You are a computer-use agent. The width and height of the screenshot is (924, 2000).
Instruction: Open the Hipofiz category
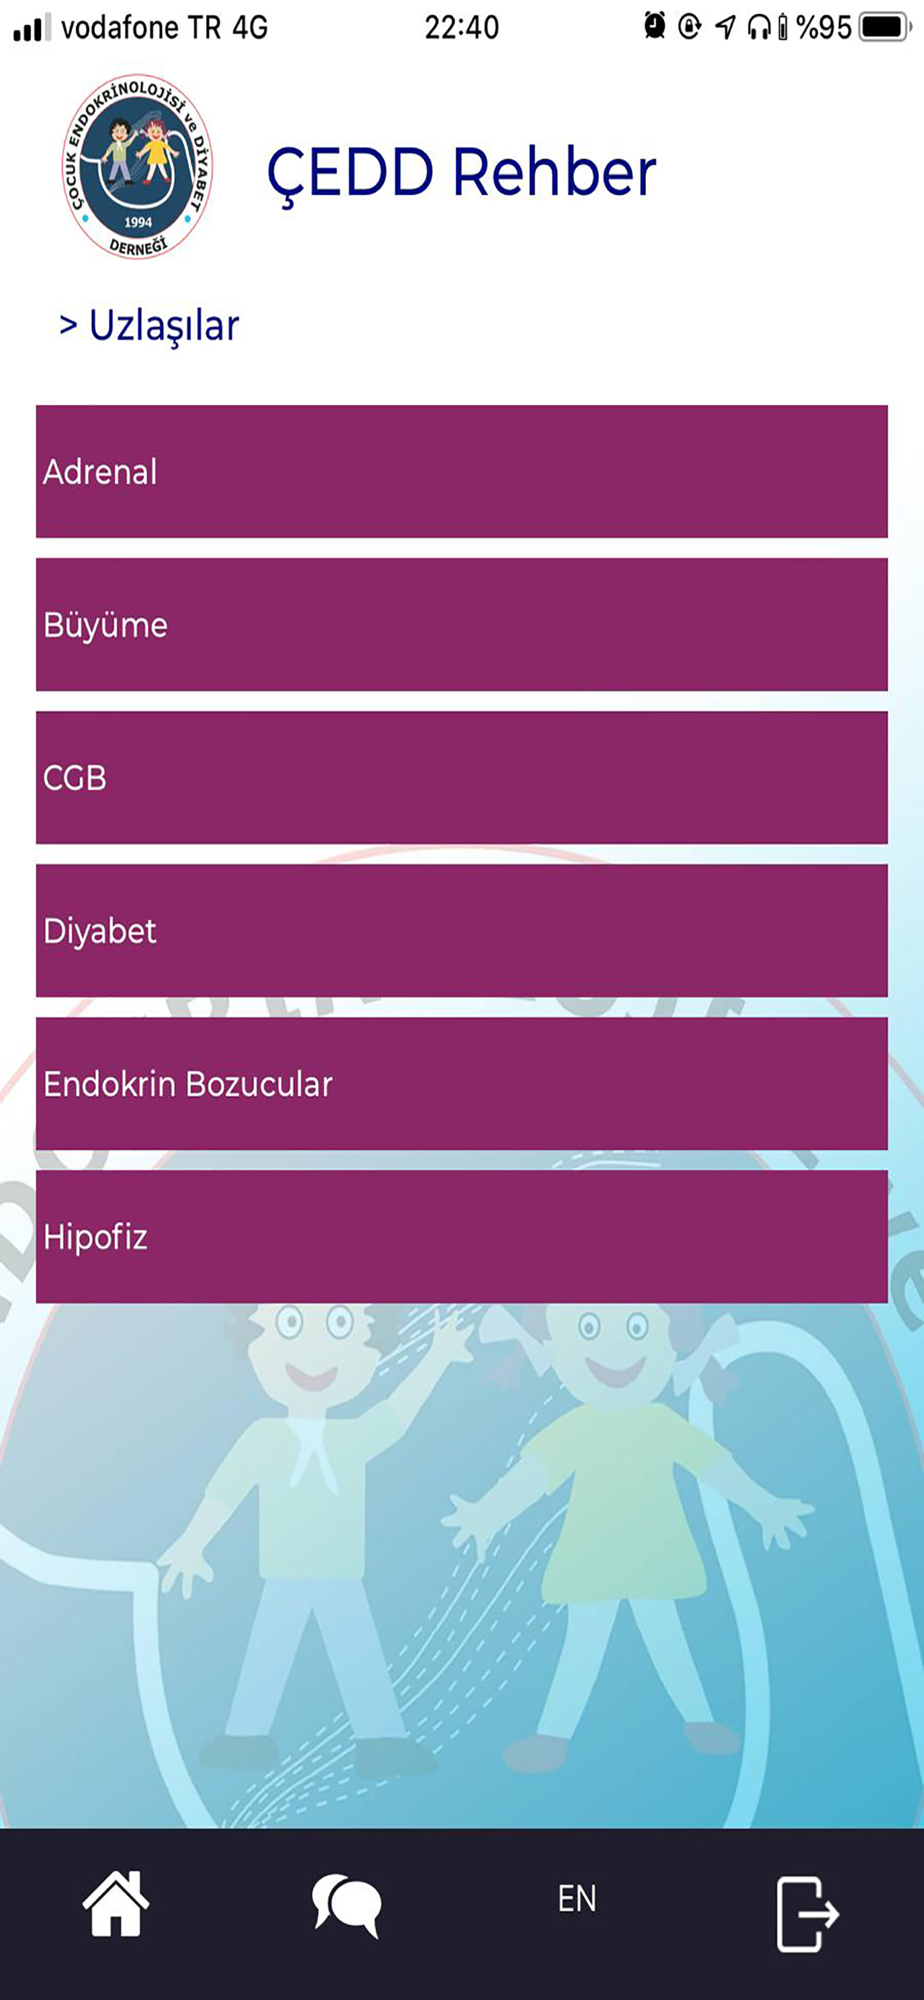(462, 1236)
